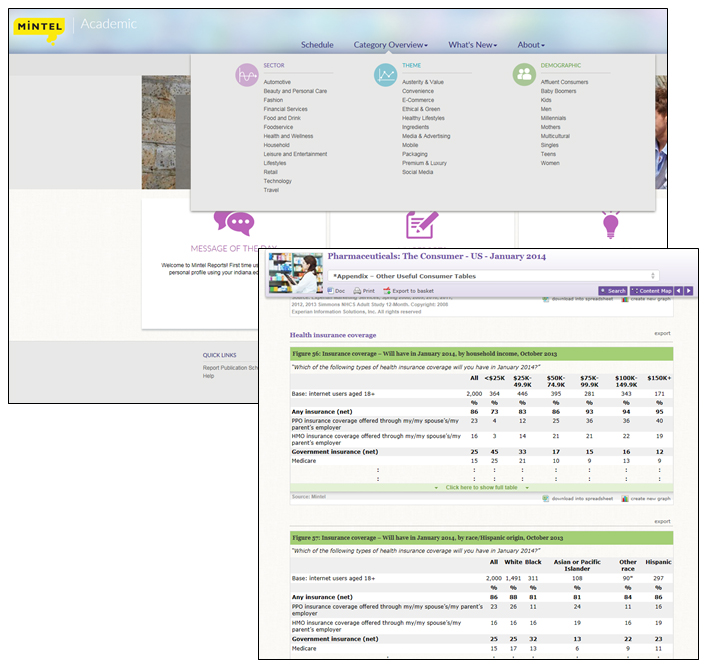Select Financial Services sector
Image resolution: width=708 pixels, height=670 pixels.
click(x=285, y=109)
